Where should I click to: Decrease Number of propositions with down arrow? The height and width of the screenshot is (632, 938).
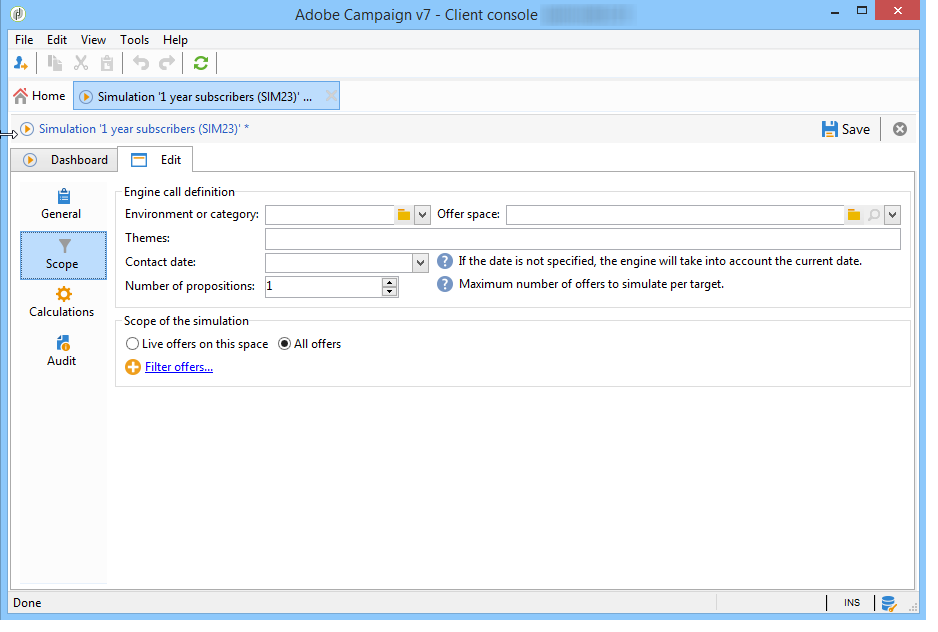tap(389, 291)
